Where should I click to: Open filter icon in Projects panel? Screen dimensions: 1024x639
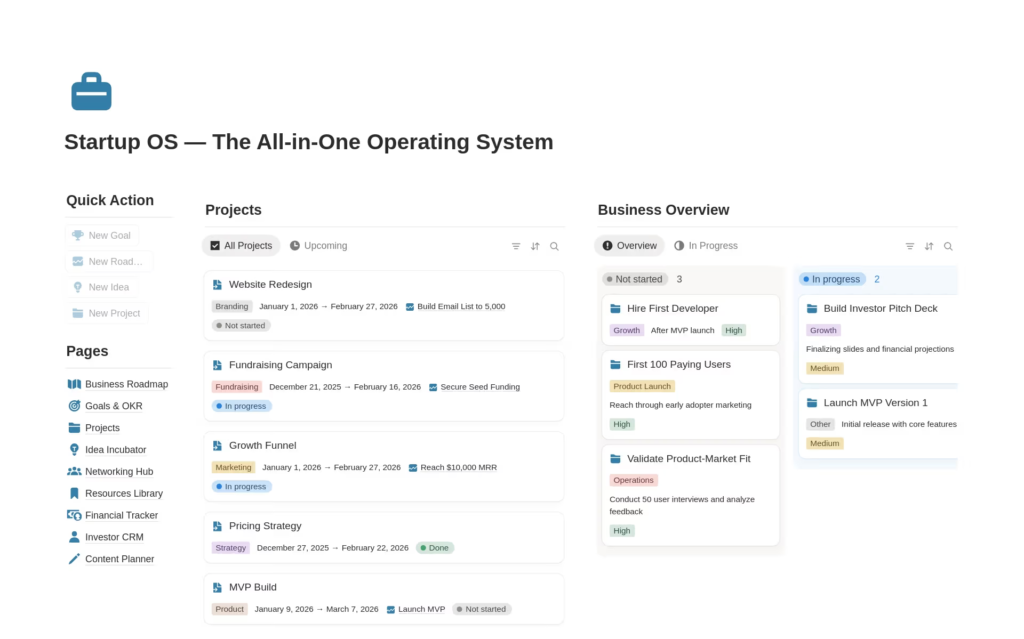pos(516,246)
